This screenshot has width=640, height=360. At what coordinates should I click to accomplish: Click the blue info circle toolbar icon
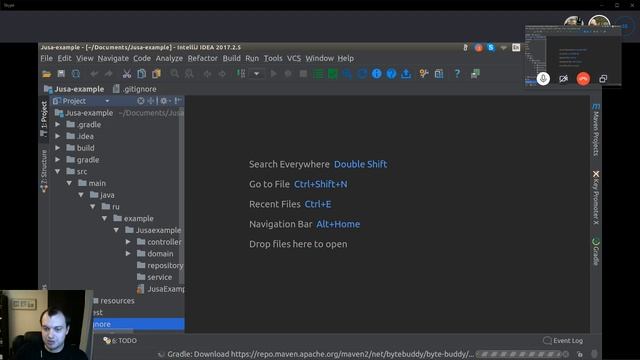[x=376, y=74]
